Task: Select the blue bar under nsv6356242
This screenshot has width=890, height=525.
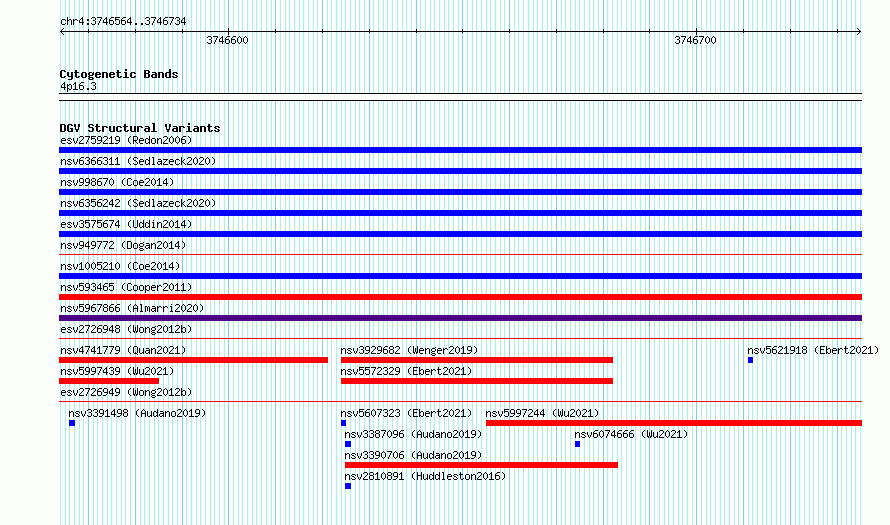Action: point(460,213)
